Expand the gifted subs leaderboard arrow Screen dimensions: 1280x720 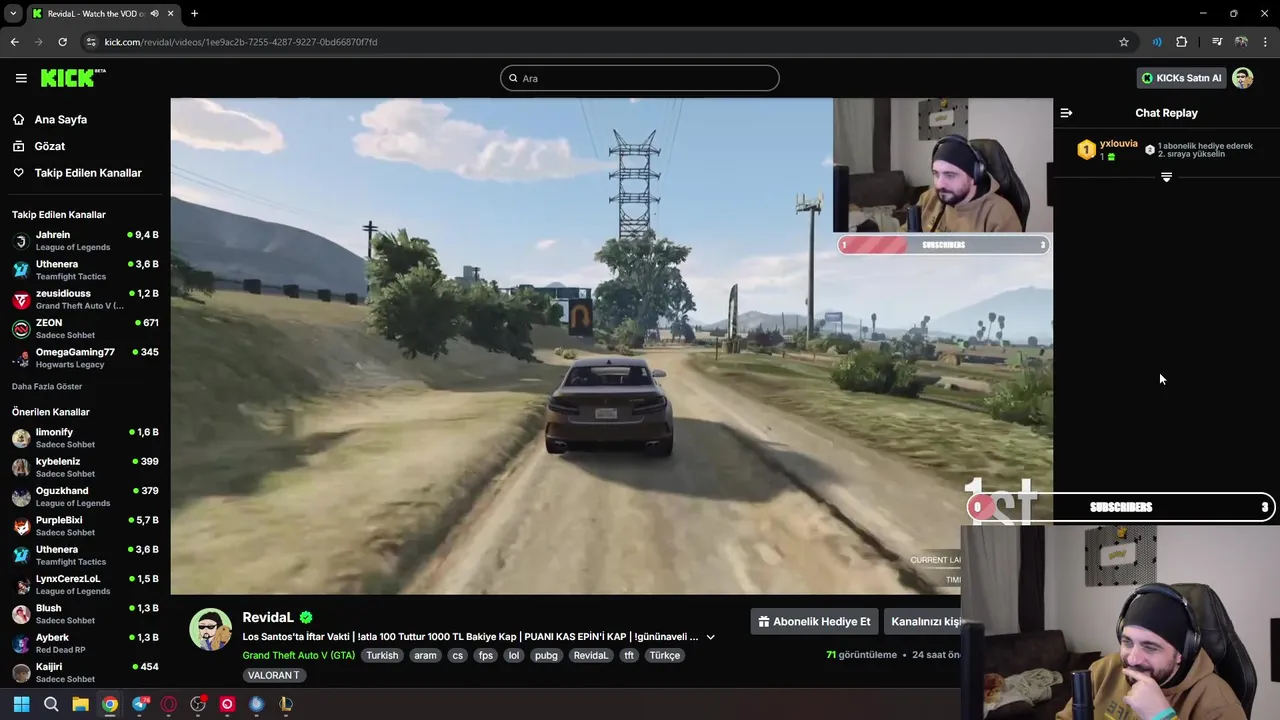[x=1166, y=177]
